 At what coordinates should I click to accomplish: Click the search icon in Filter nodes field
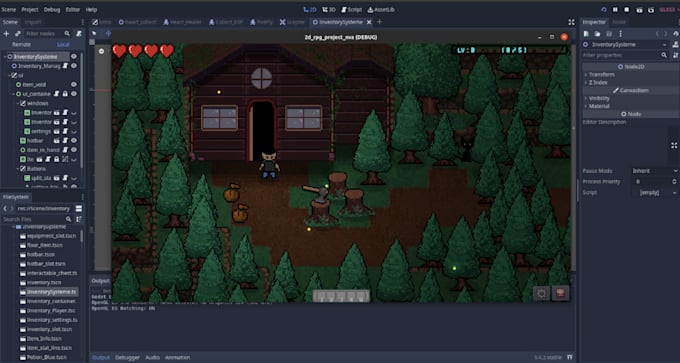coord(67,33)
